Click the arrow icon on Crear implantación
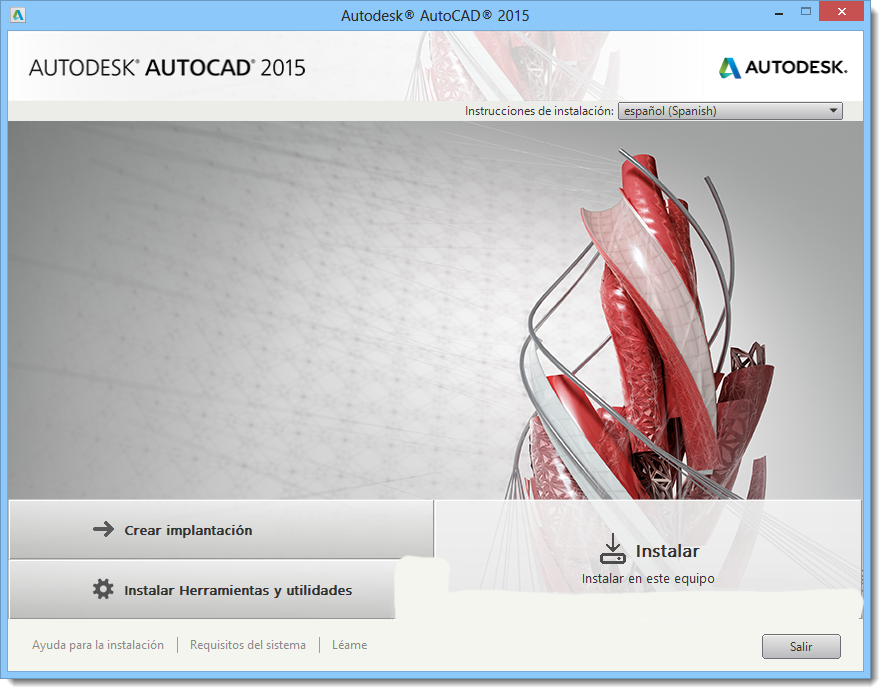 (x=105, y=530)
